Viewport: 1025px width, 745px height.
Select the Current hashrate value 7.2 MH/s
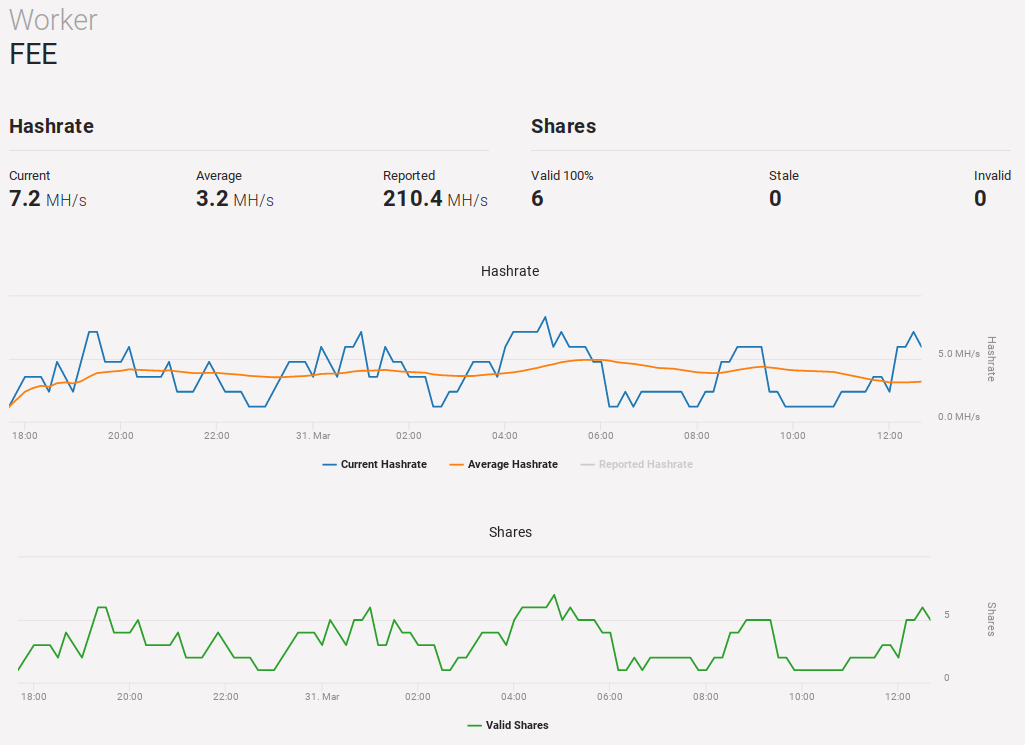tap(48, 198)
